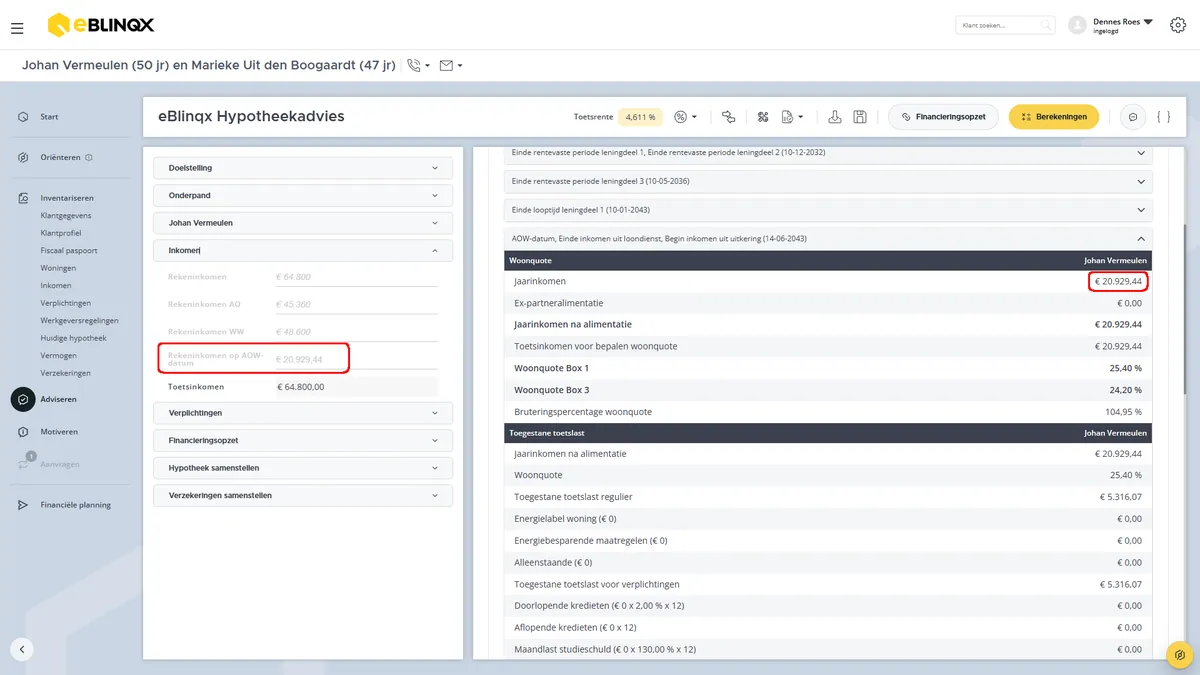Click the Toetsrente 4,611 % value
The height and width of the screenshot is (675, 1200).
pos(640,117)
